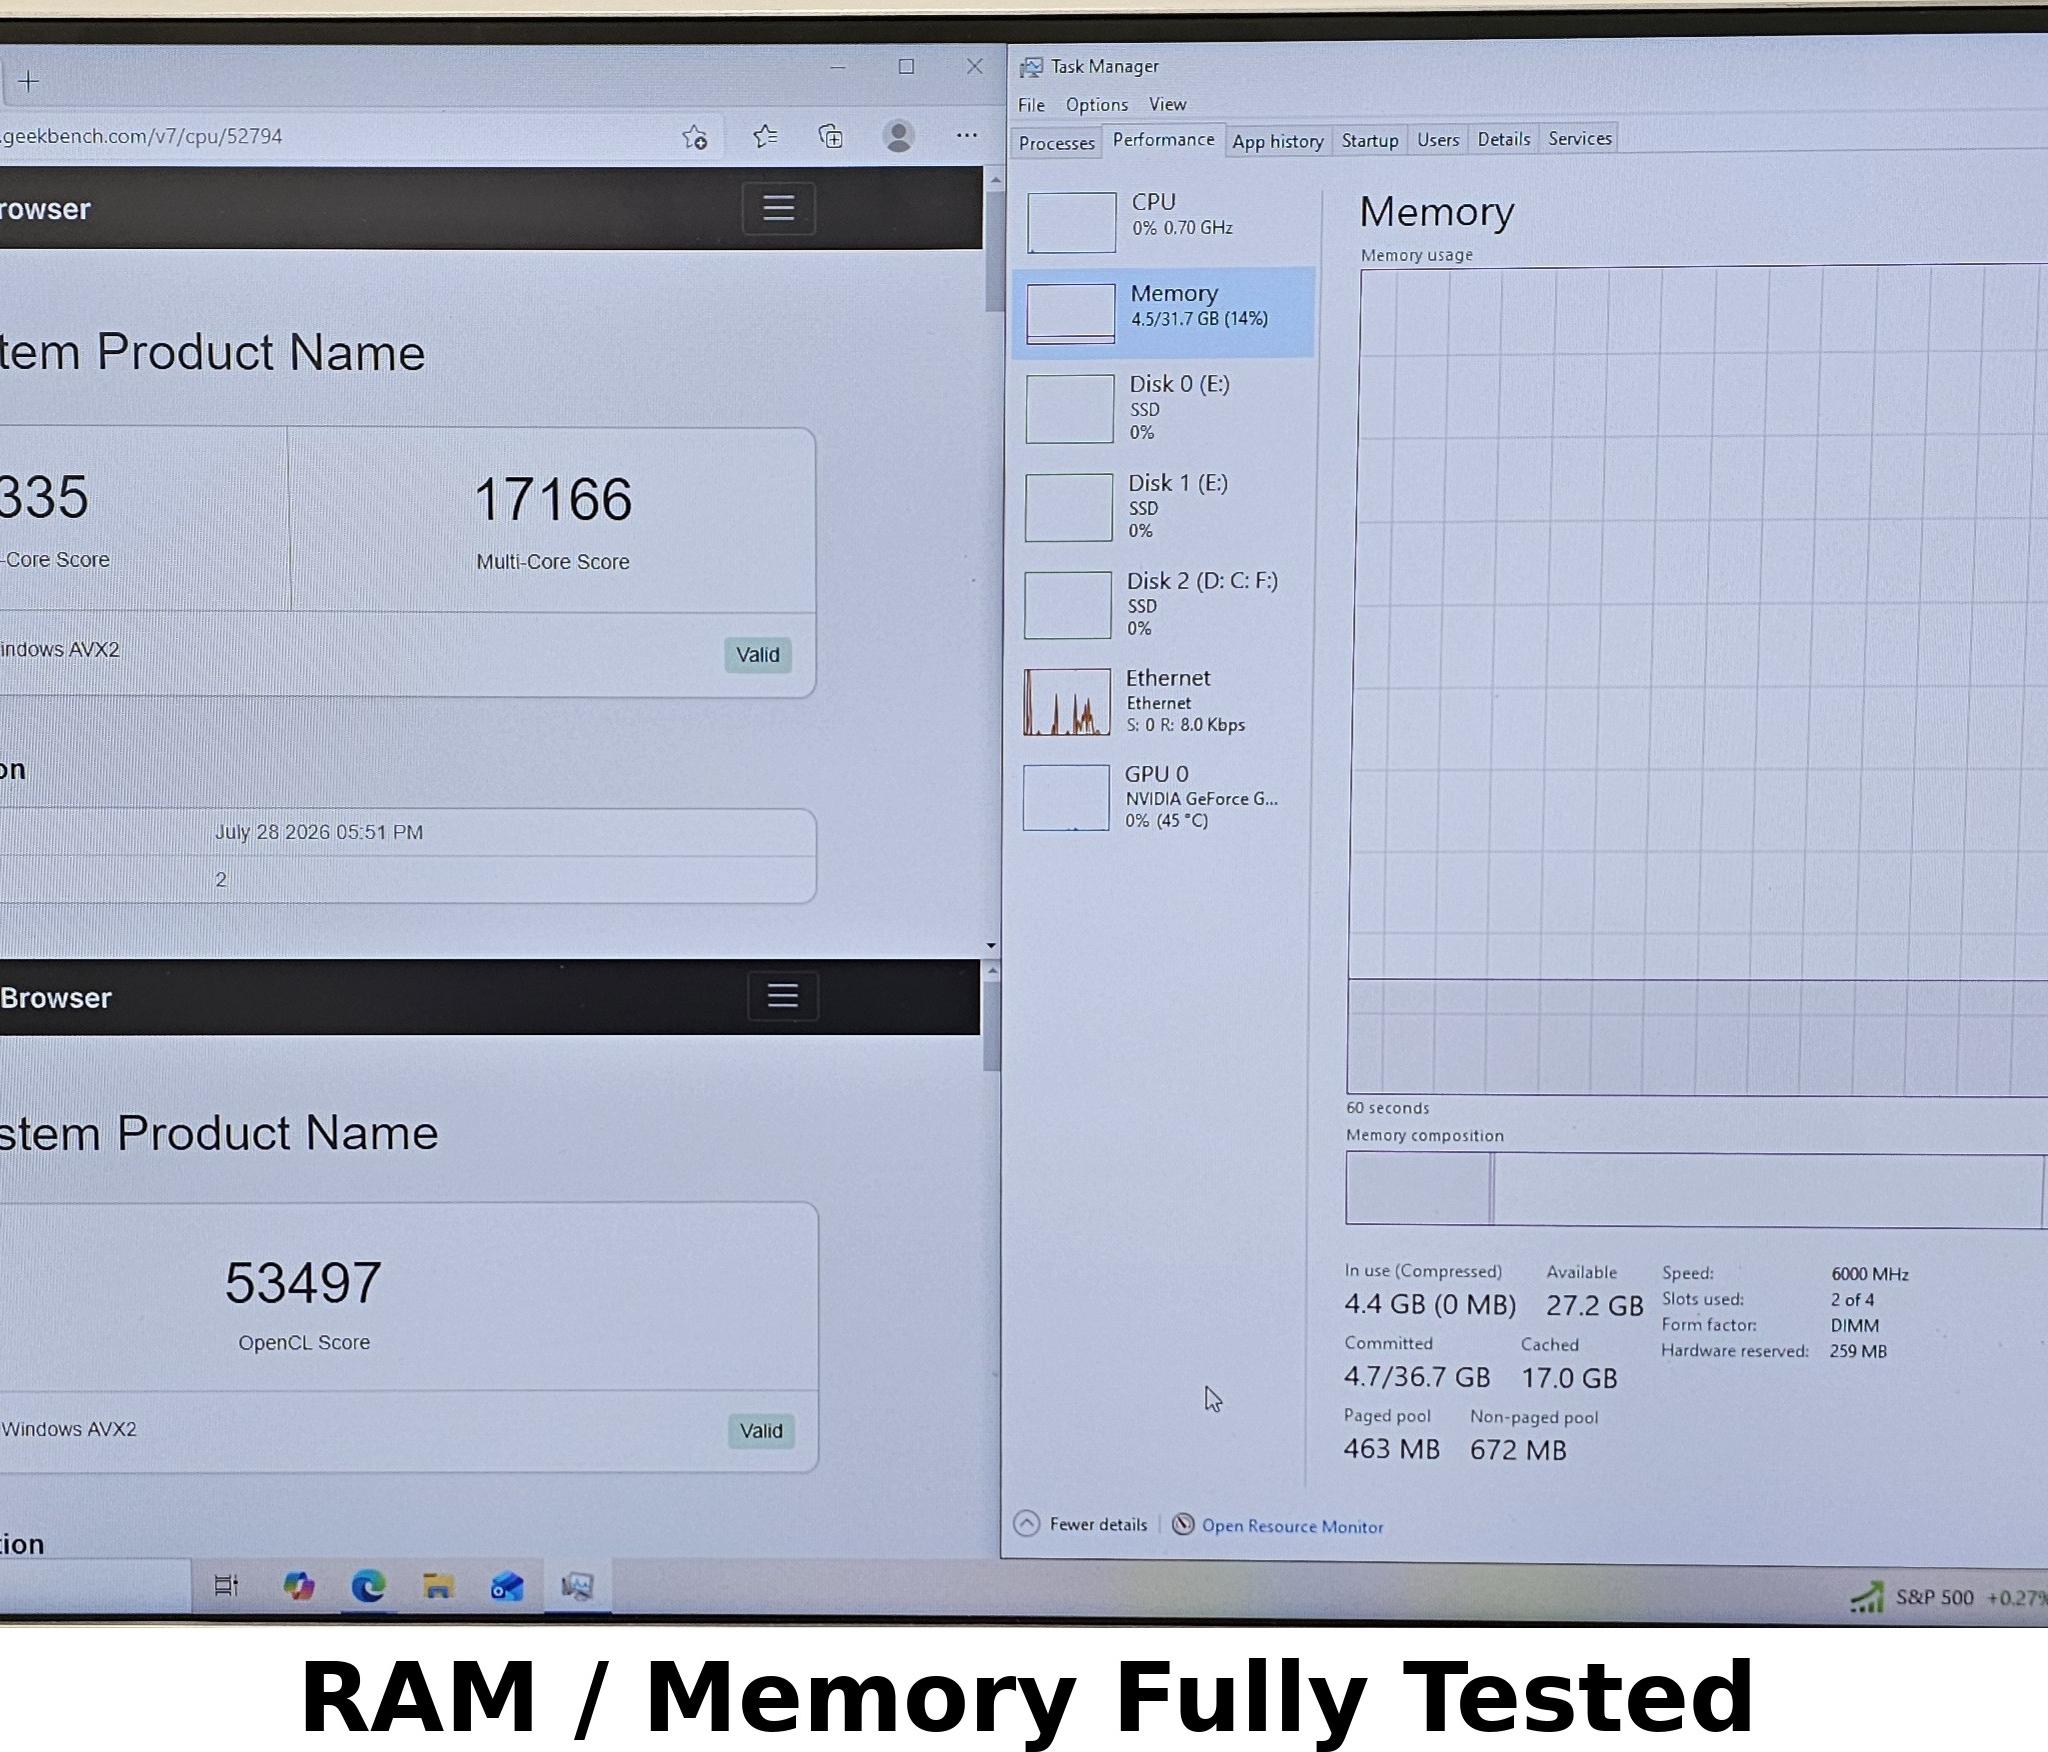The height and width of the screenshot is (1752, 2048).
Task: Click the favorites star icon in address bar
Action: (695, 137)
